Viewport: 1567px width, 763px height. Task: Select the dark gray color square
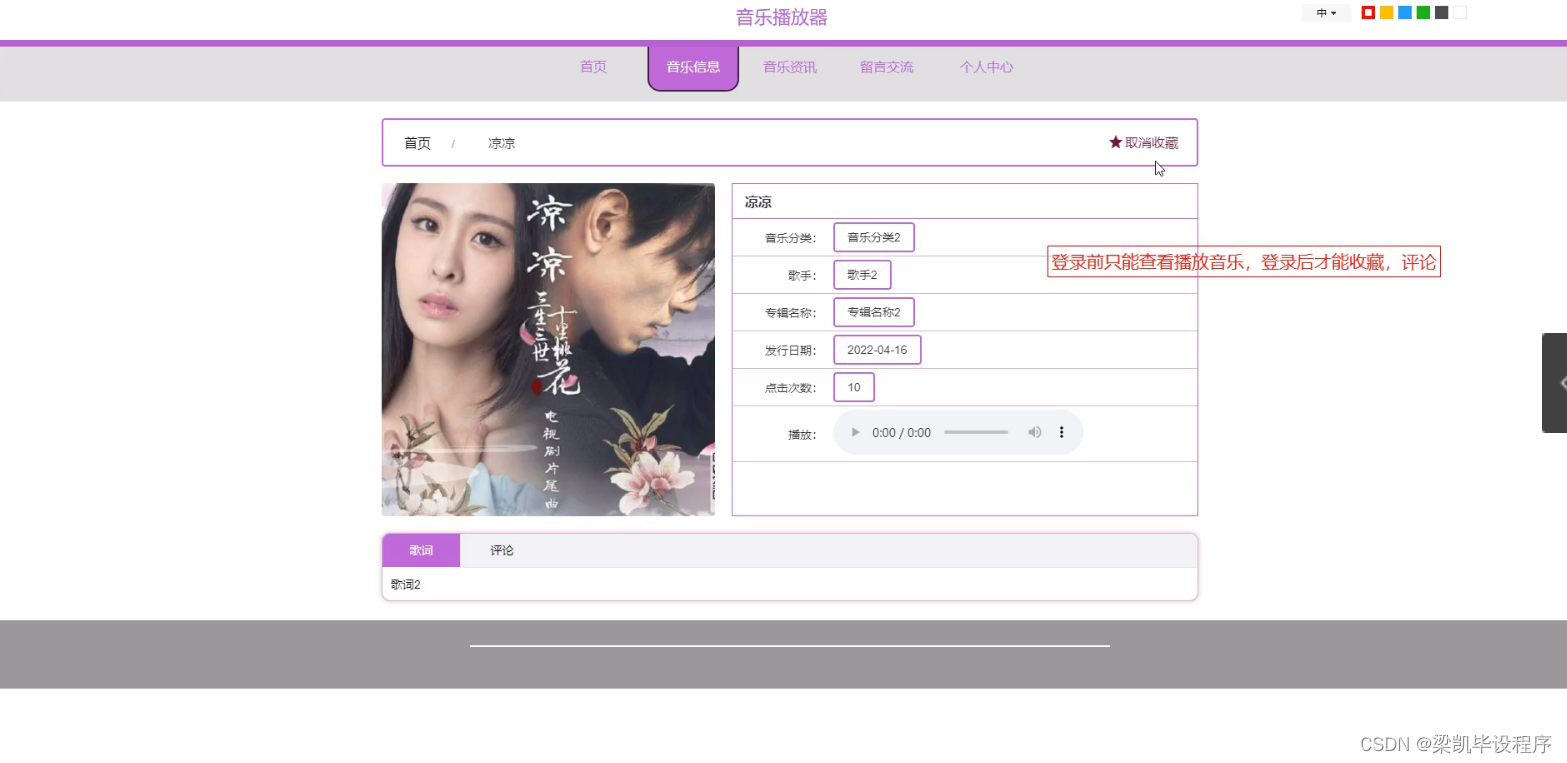(x=1440, y=12)
